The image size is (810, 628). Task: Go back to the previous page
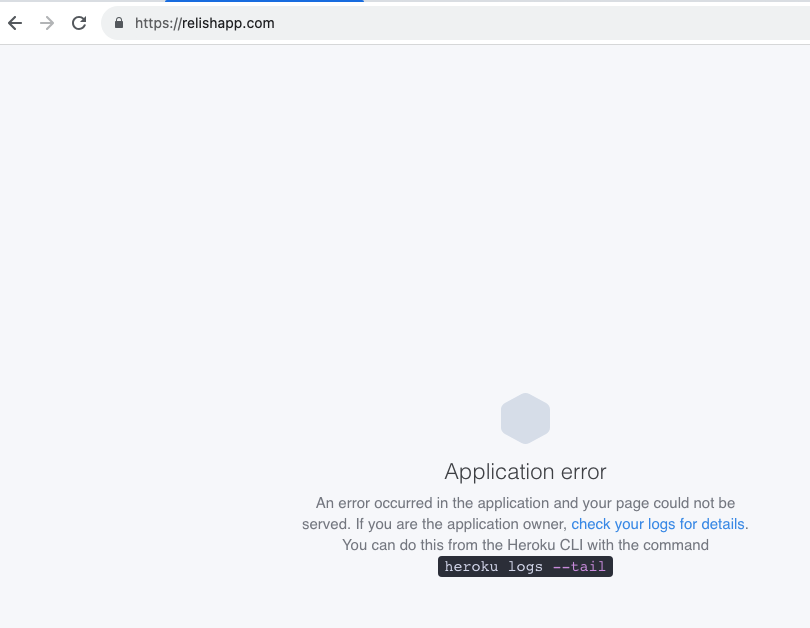click(x=15, y=23)
